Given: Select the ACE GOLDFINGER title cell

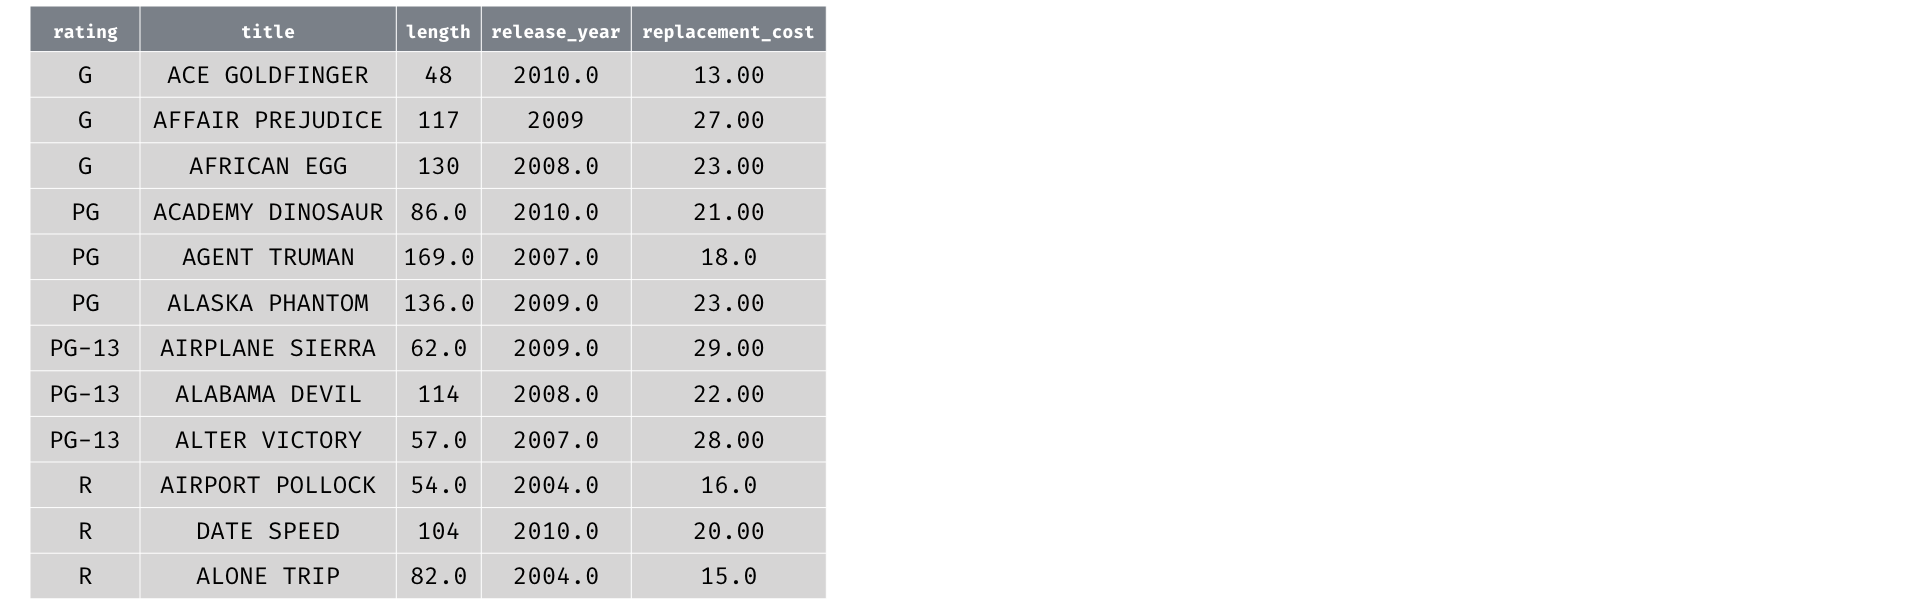Looking at the screenshot, I should [x=268, y=75].
